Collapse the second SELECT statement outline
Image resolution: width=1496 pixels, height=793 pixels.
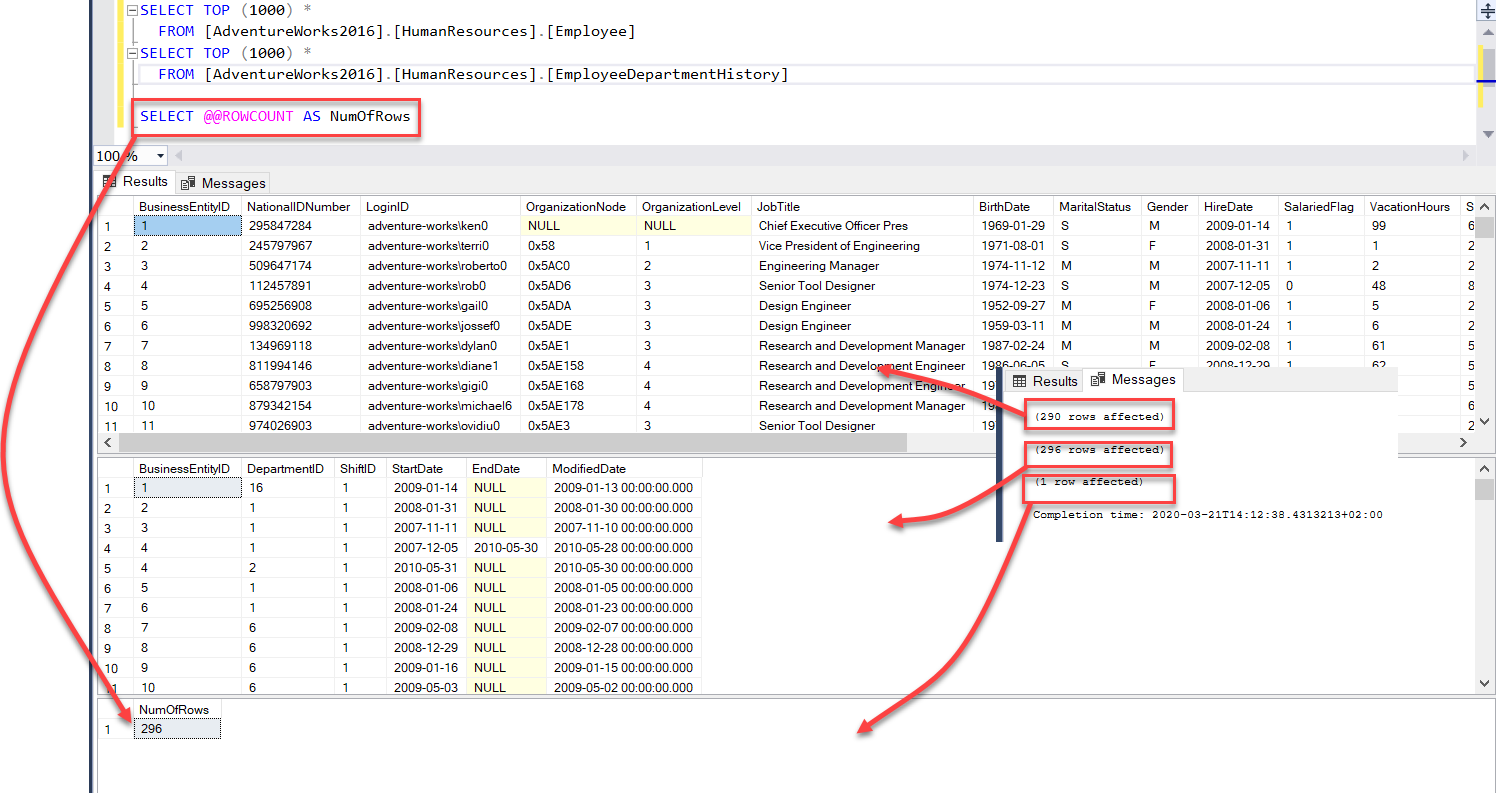tap(131, 52)
